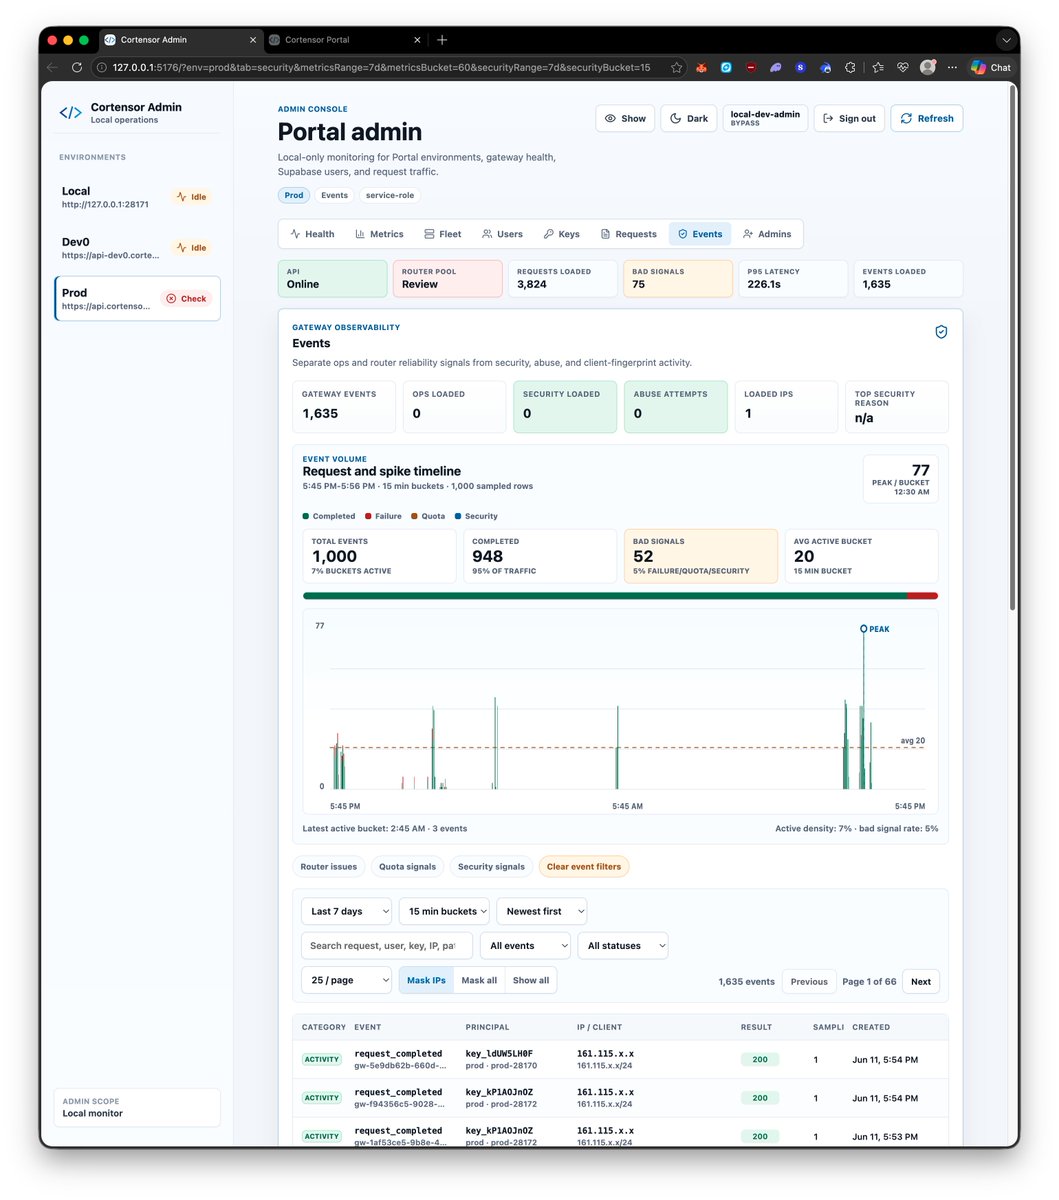Click key_ldUW5LH0F principal in first row

click(499, 1053)
